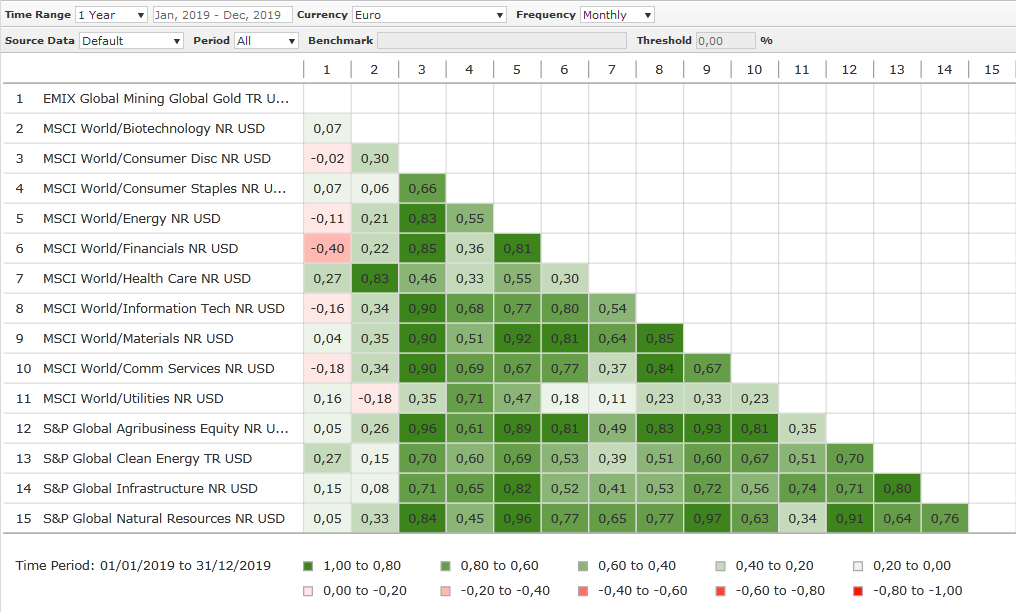Open the Frequency Monthly dropdown

pyautogui.click(x=617, y=15)
